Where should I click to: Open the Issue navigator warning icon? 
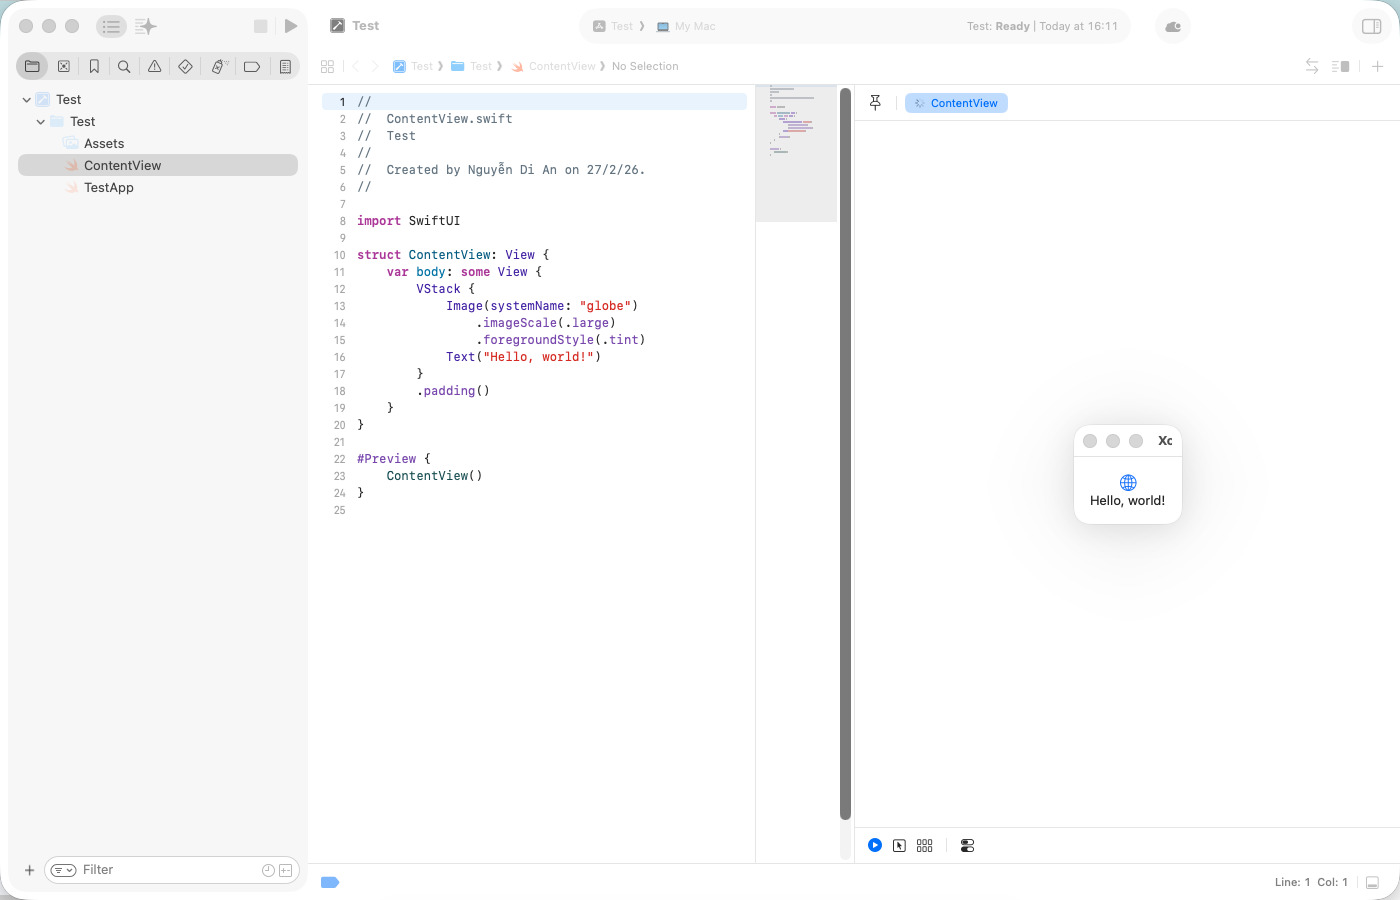point(155,66)
